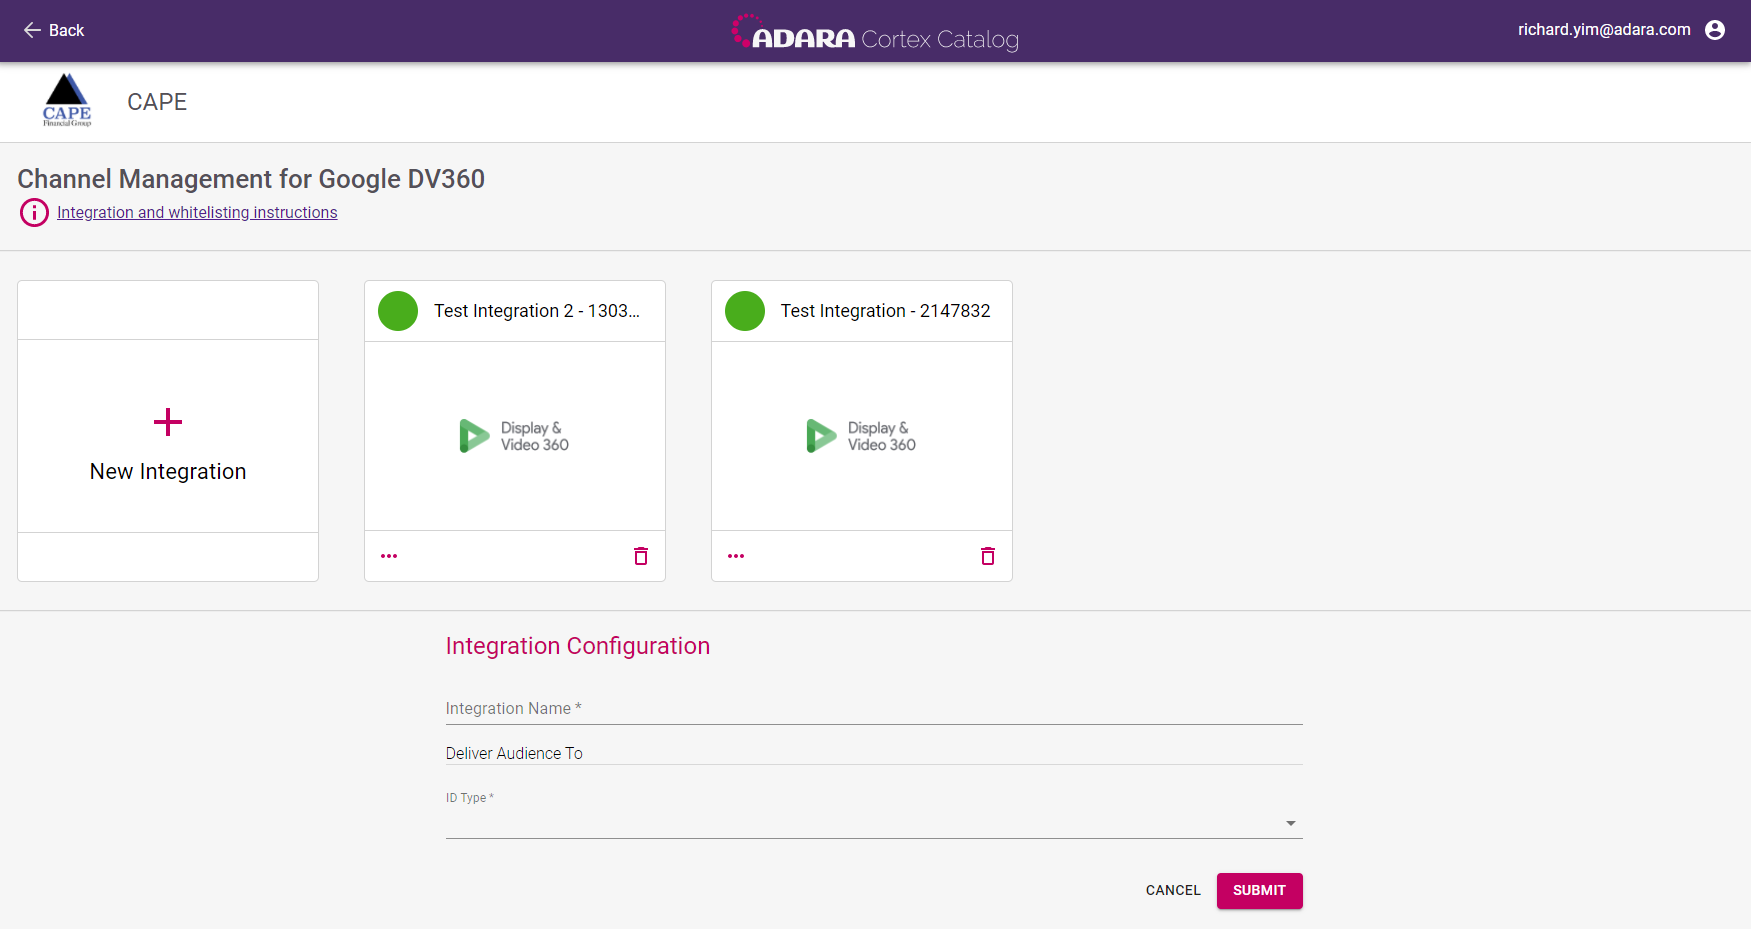Click the ID Type select field
Screen dimensions: 1751x929
874,822
